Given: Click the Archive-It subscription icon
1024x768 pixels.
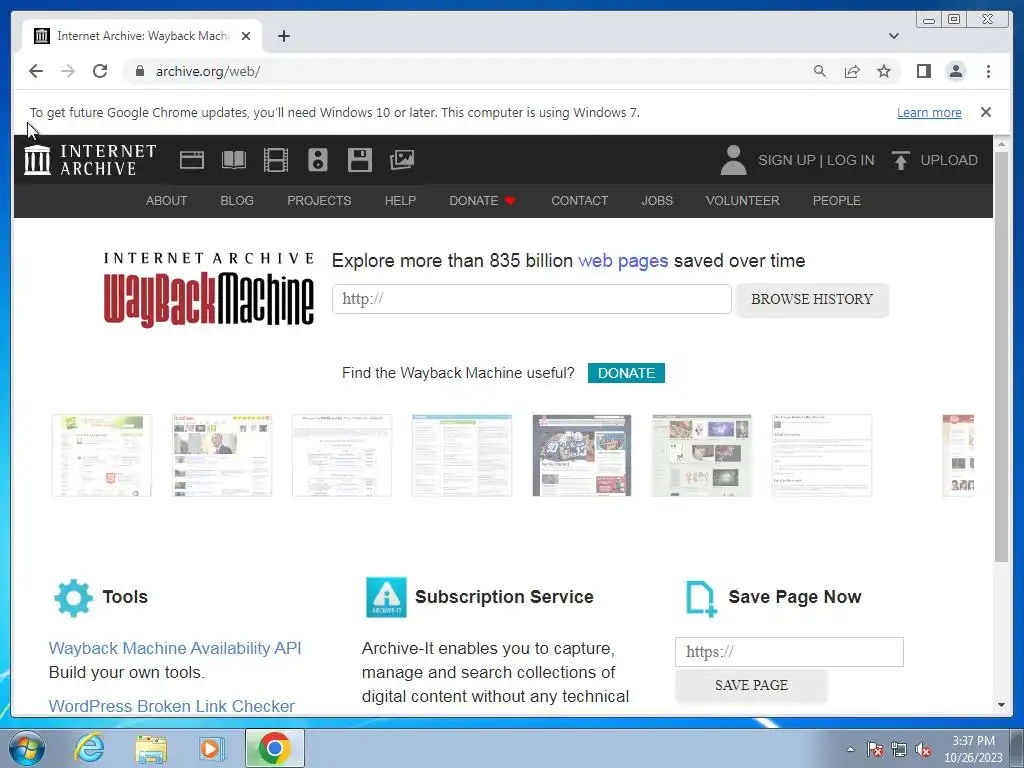Looking at the screenshot, I should point(386,597).
